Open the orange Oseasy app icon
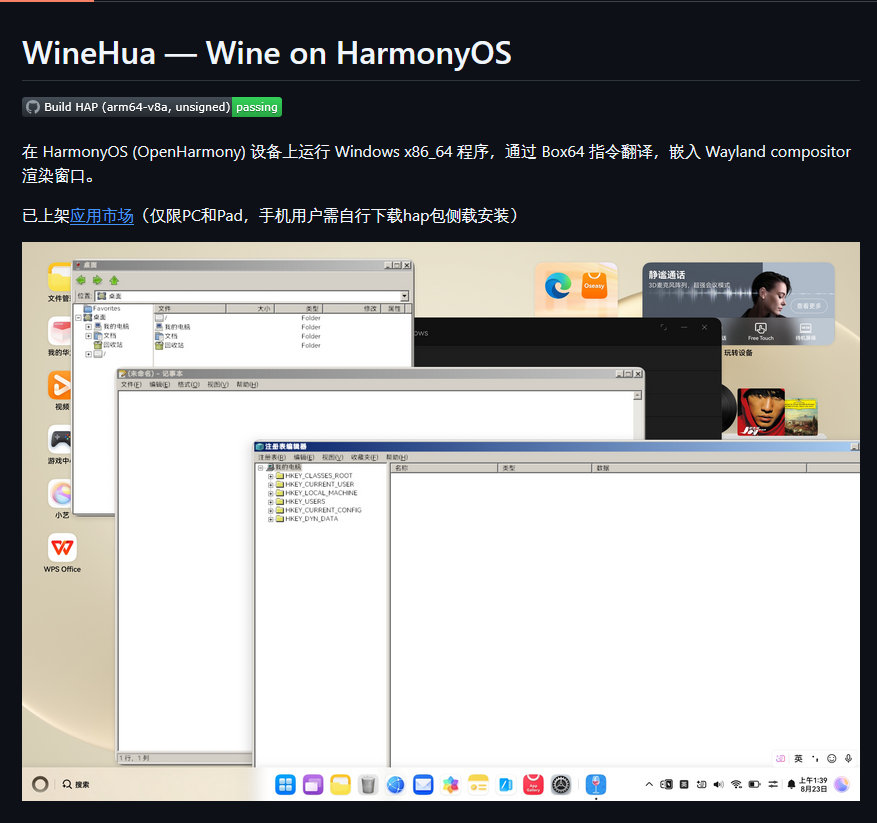877x823 pixels. click(594, 285)
